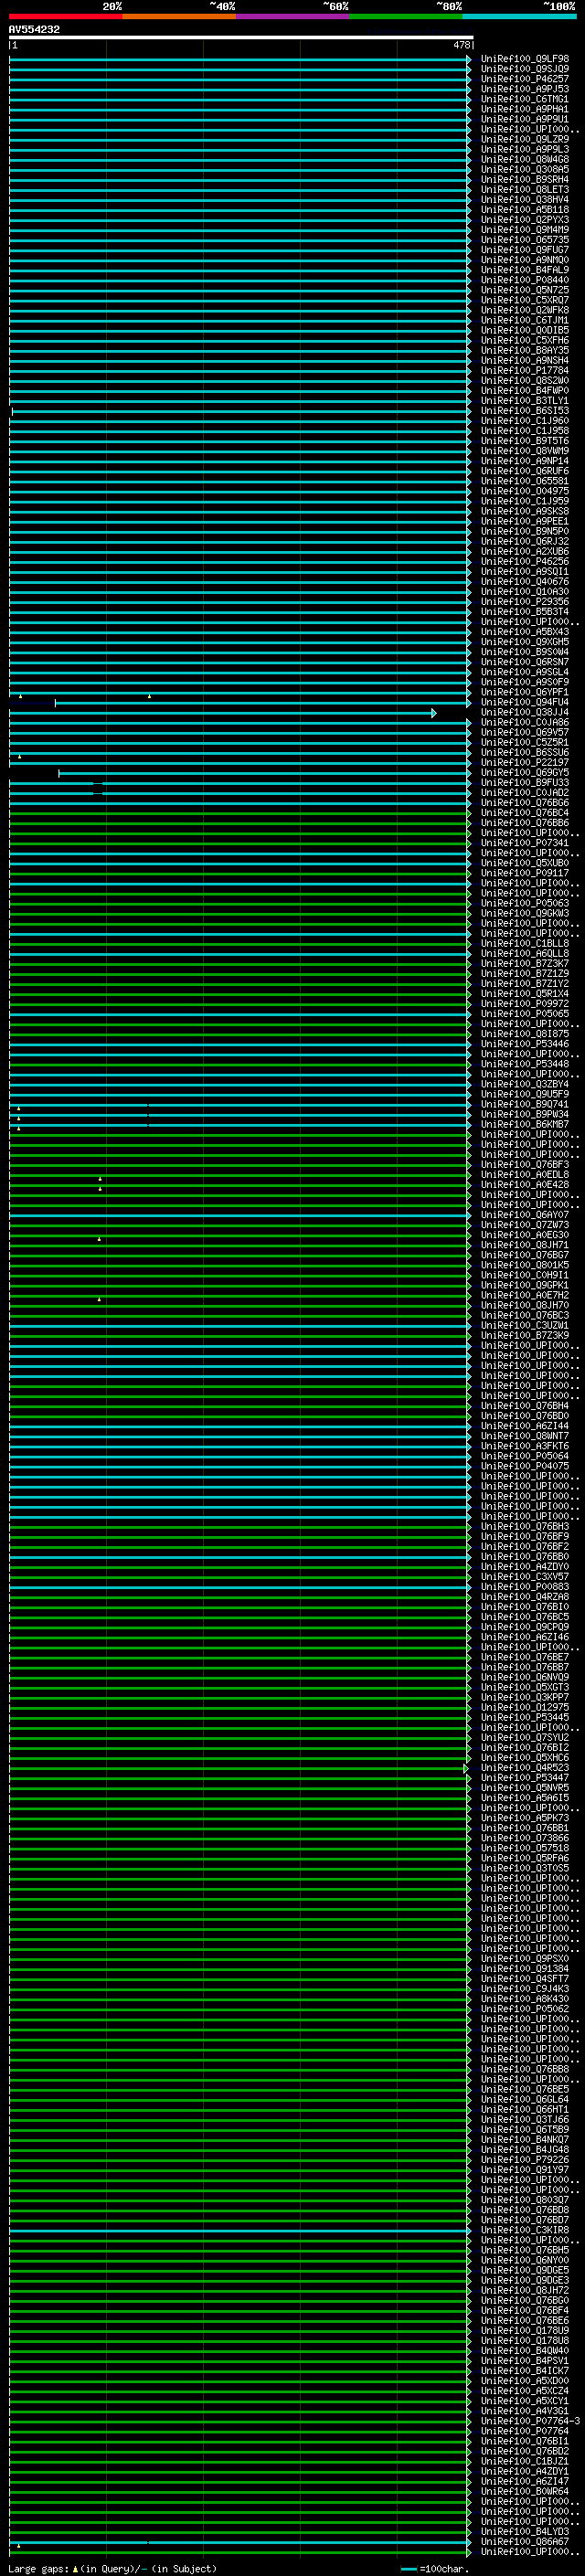Click the tick mark starting UniRef100_Q94FU4 alignment
This screenshot has height=2576, width=585.
(55, 703)
